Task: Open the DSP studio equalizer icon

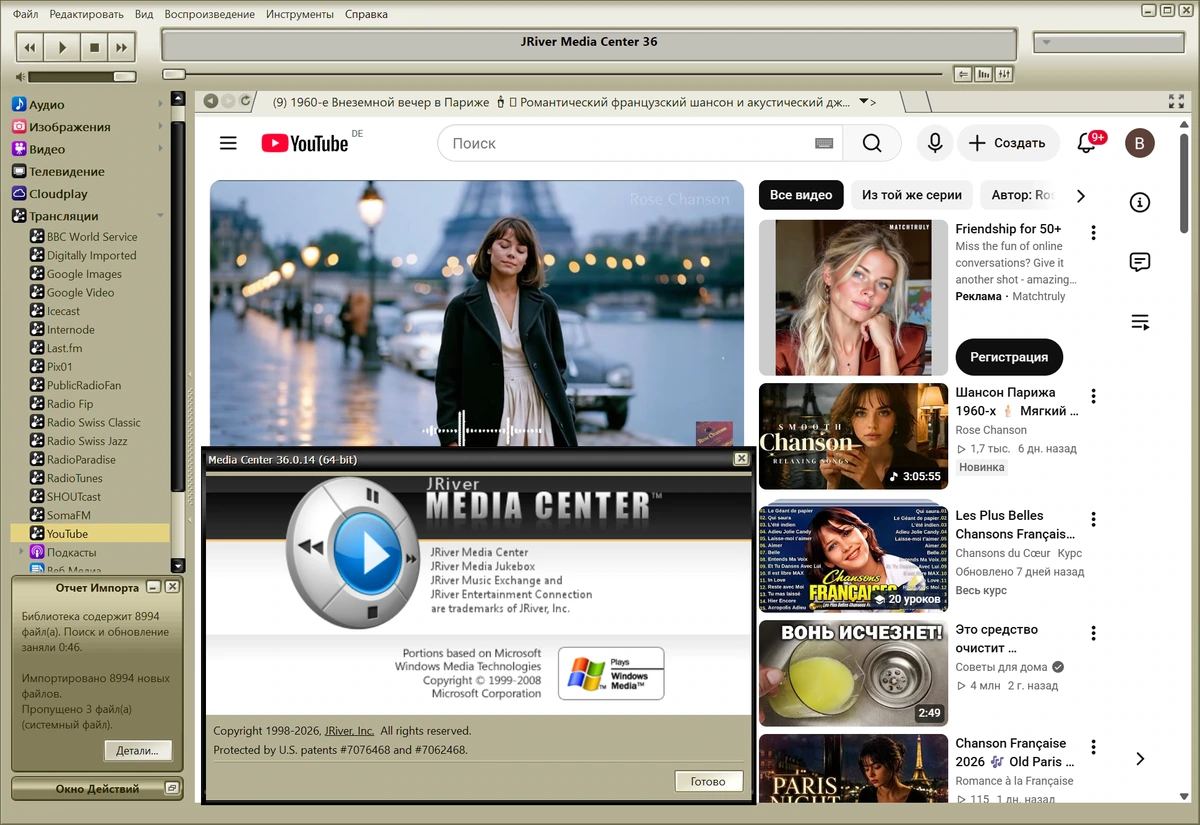Action: pos(1004,74)
